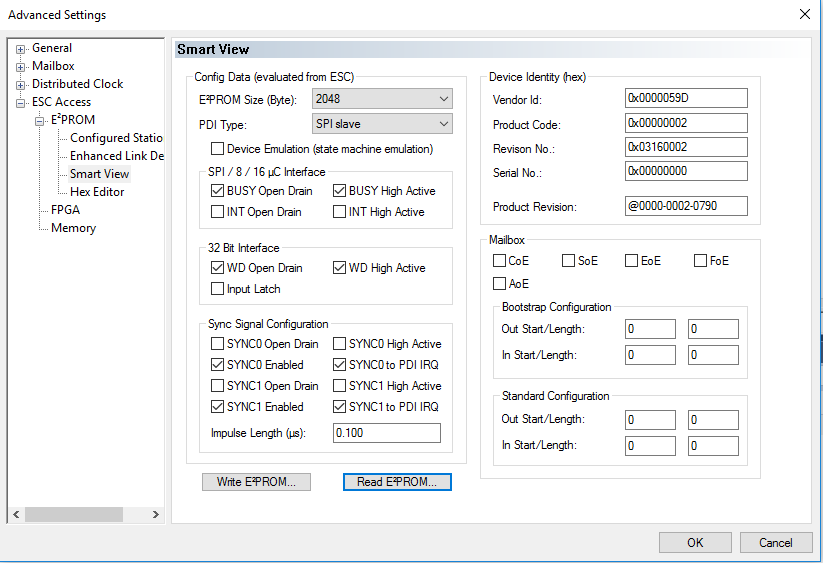Expand the Mailbox tree node

point(21,66)
